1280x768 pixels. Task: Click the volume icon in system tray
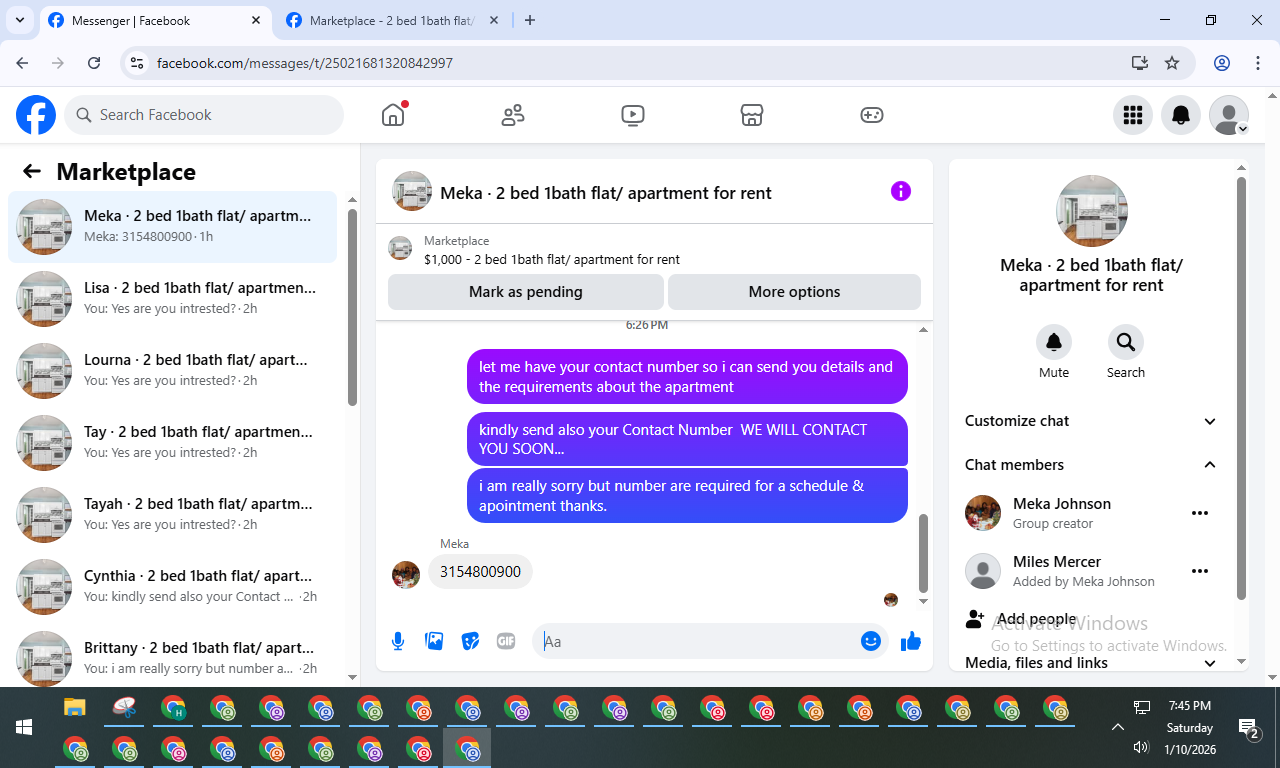[x=1142, y=747]
